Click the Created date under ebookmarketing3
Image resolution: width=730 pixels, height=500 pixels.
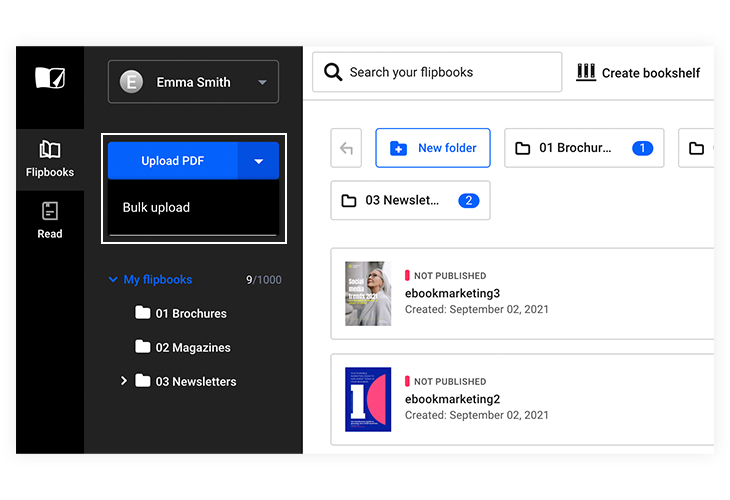(477, 310)
